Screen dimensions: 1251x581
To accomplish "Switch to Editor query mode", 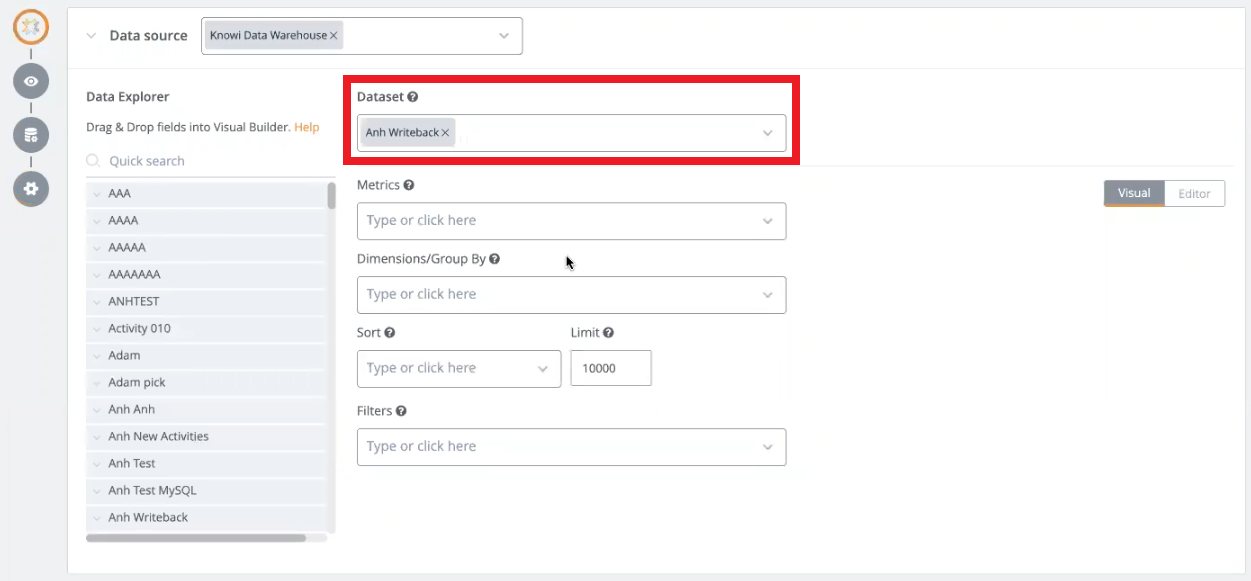I will pyautogui.click(x=1194, y=194).
